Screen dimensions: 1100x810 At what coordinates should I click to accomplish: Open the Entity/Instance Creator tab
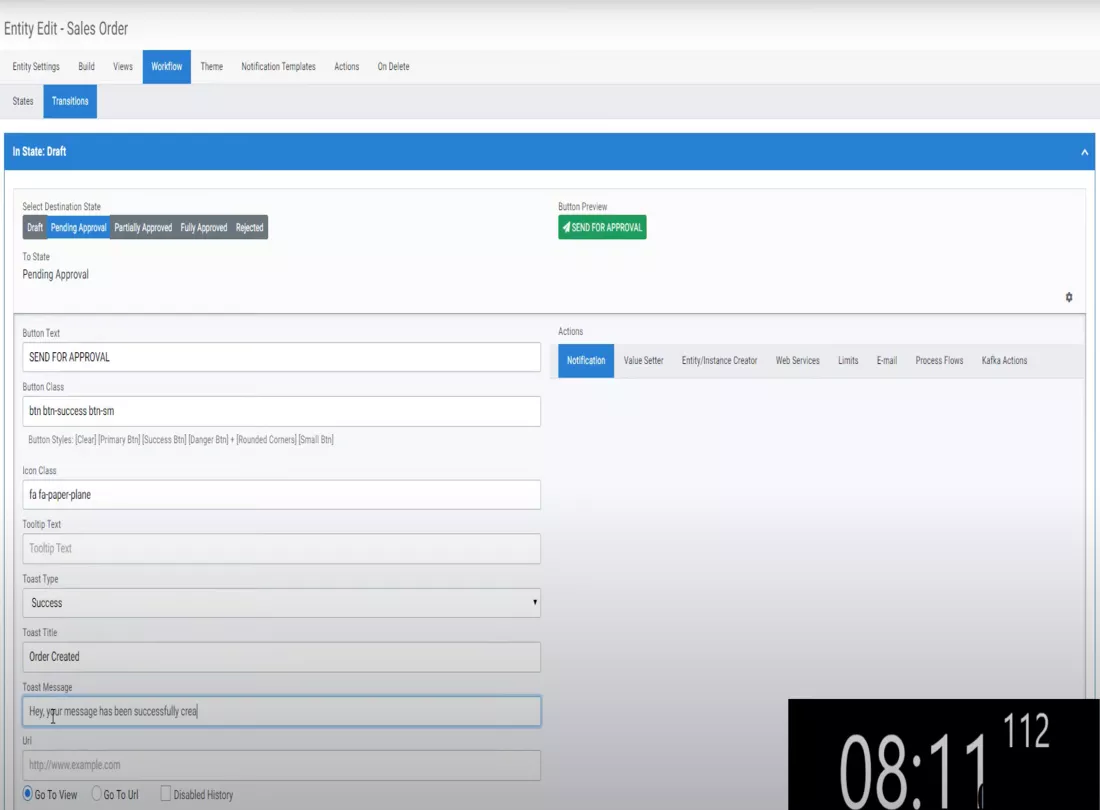tap(719, 360)
